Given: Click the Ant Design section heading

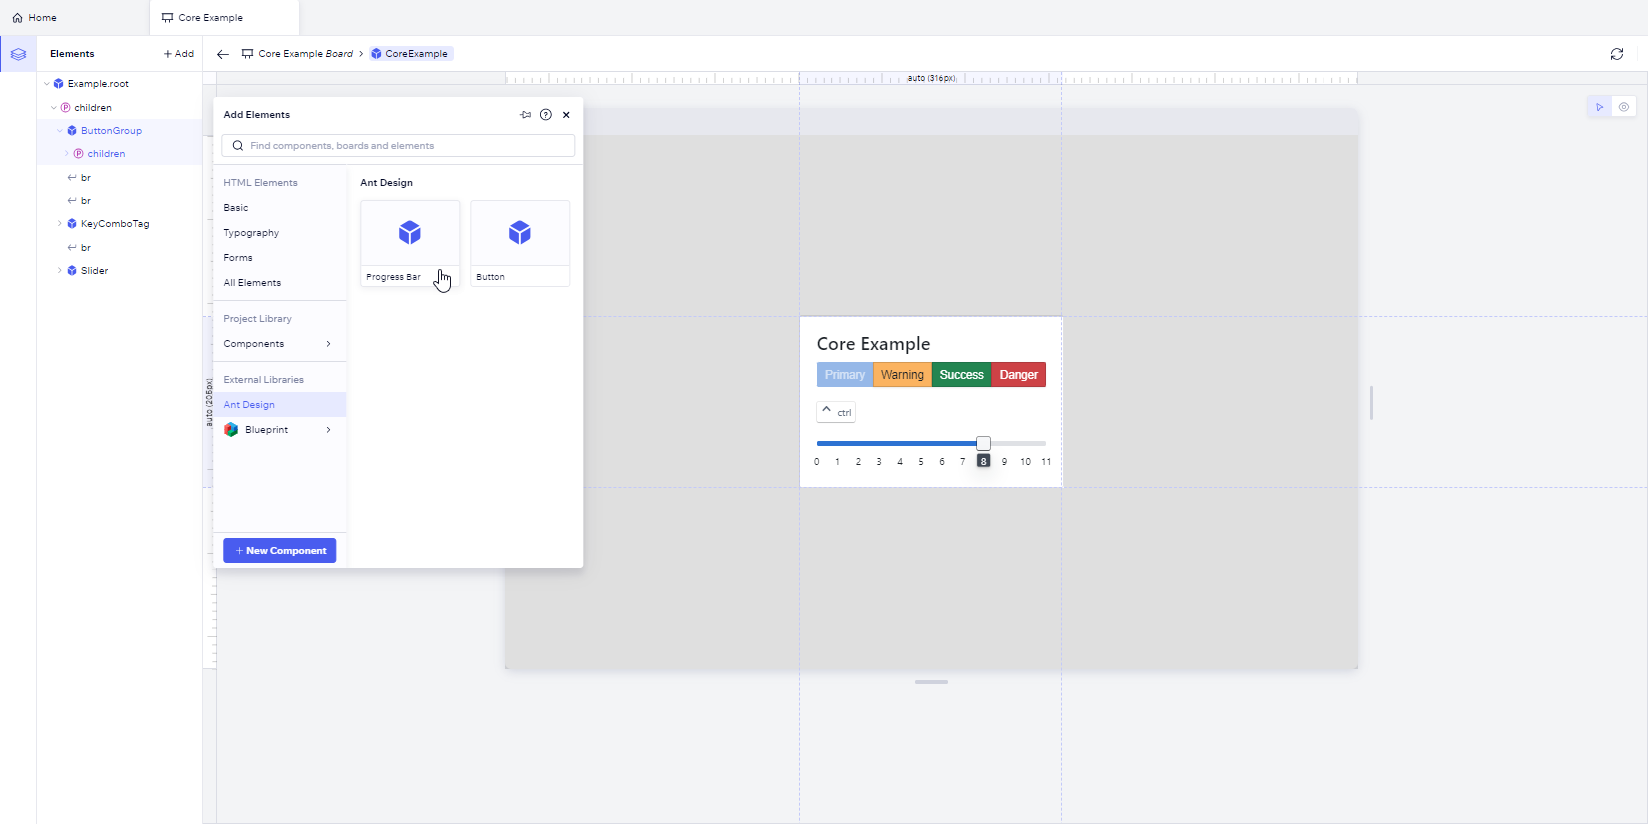Looking at the screenshot, I should pyautogui.click(x=386, y=183).
